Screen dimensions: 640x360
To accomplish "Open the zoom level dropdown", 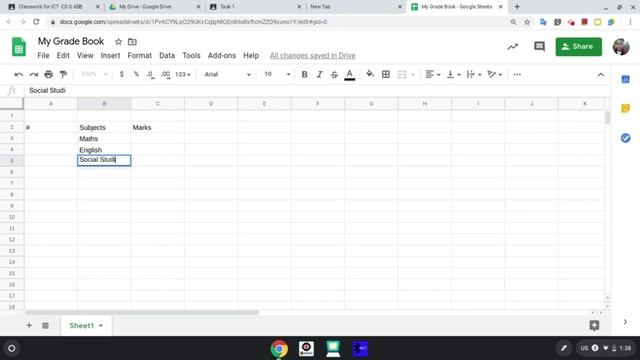I will click(94, 74).
